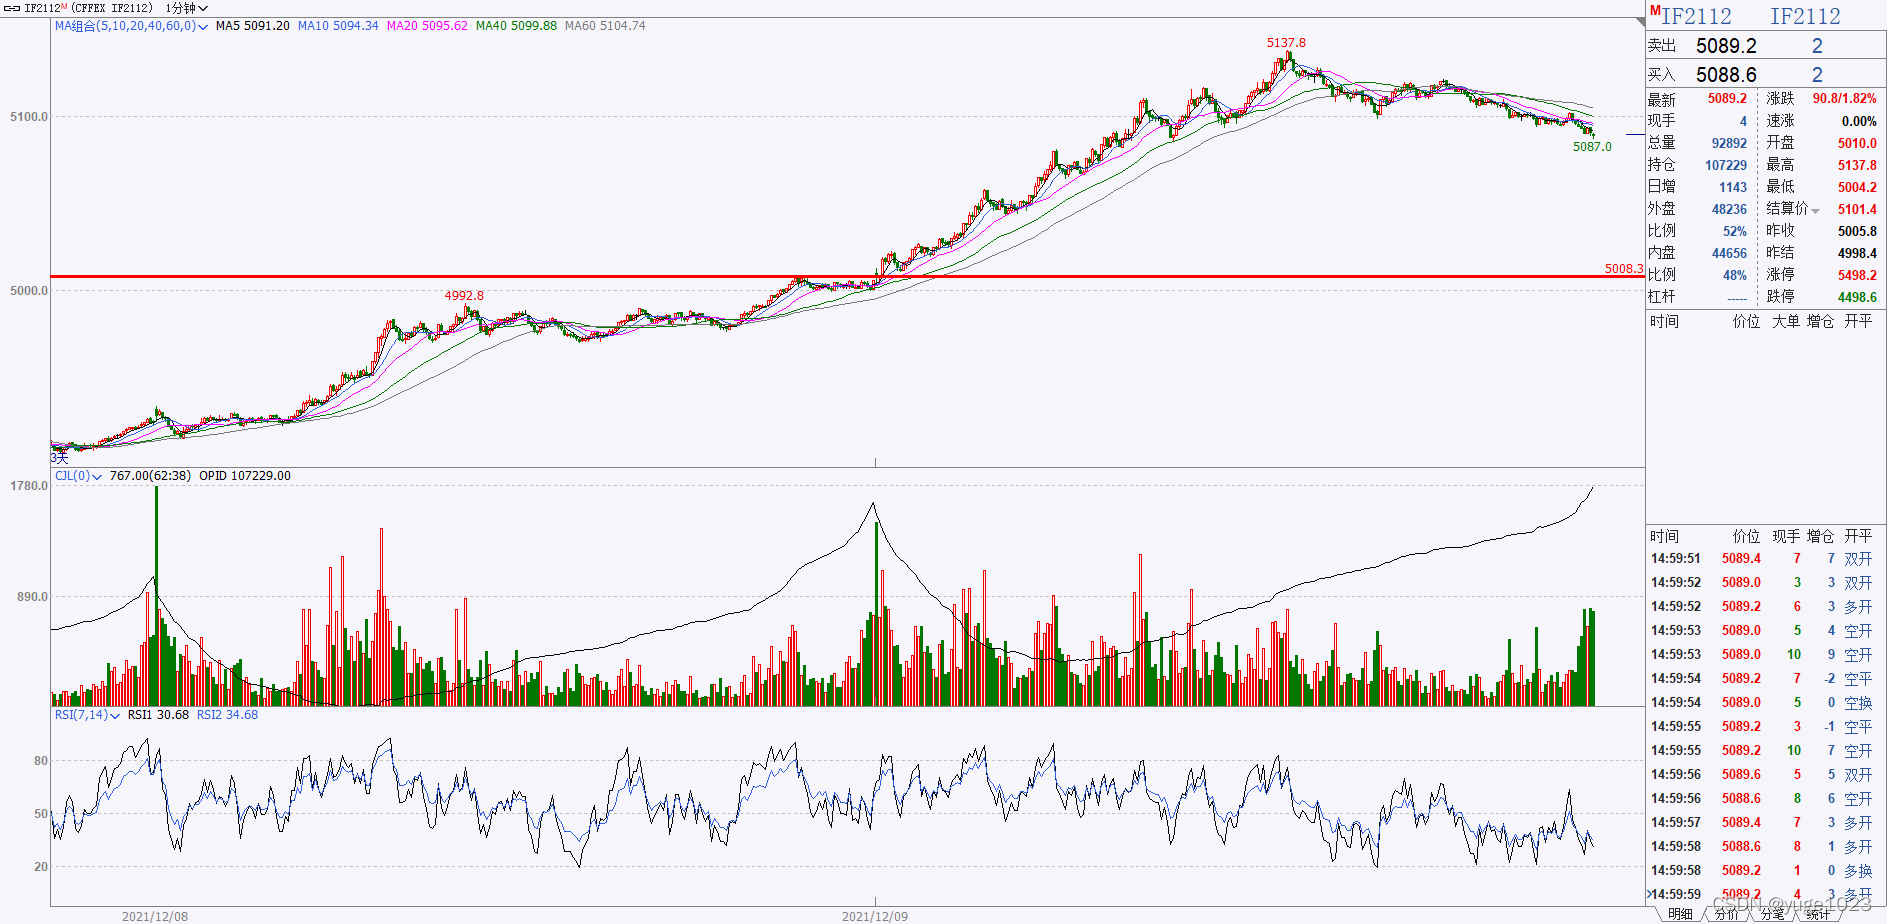Switch to the 分价 tab
1887x924 pixels.
pyautogui.click(x=1726, y=914)
